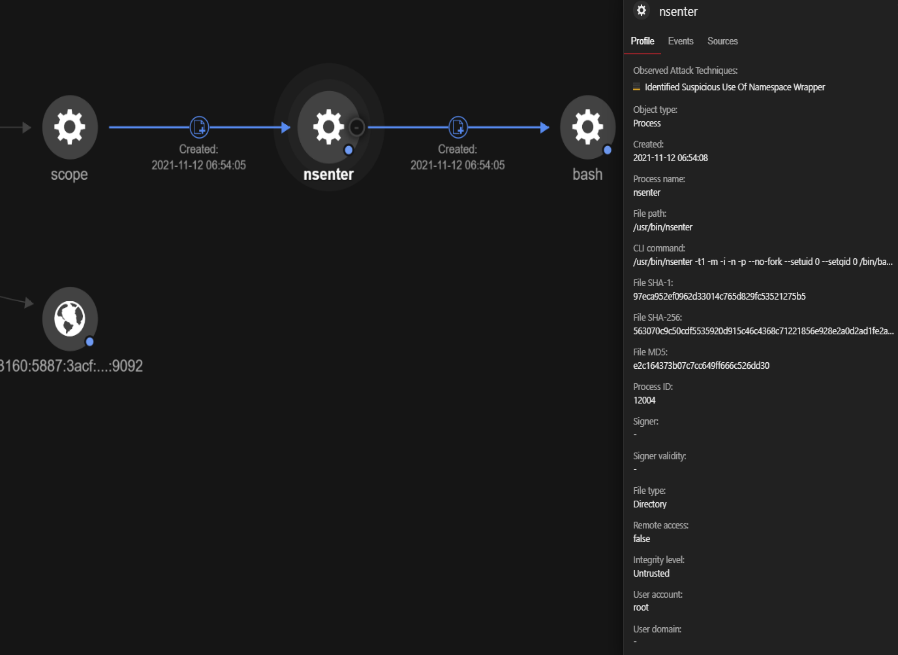Image resolution: width=898 pixels, height=655 pixels.
Task: Click the File type value Directory
Action: [649, 504]
